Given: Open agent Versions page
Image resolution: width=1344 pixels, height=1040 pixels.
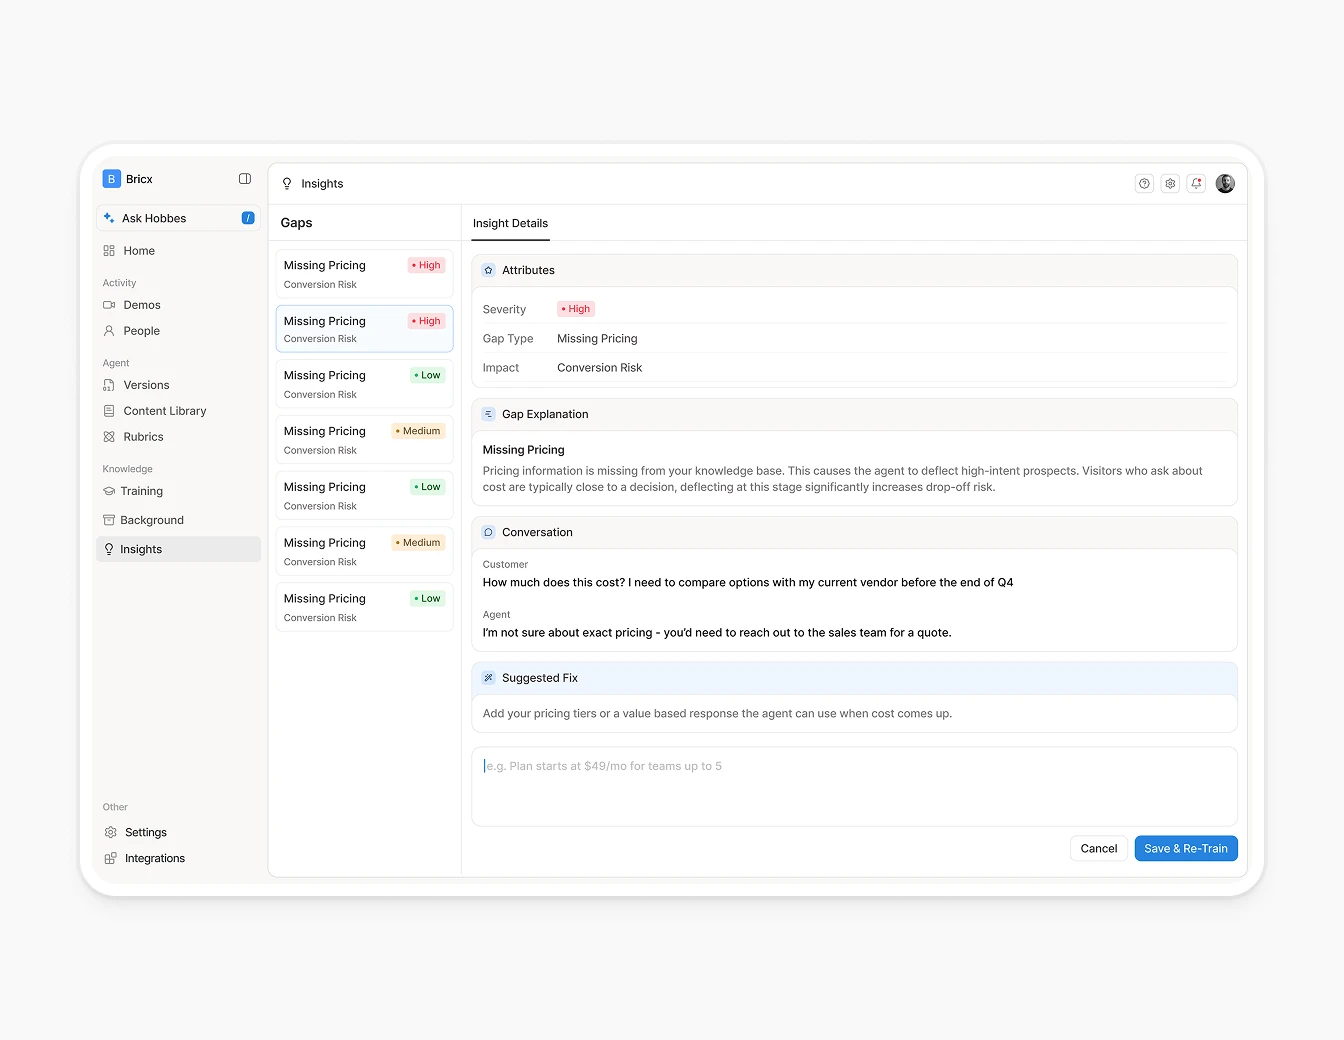Looking at the screenshot, I should (146, 385).
